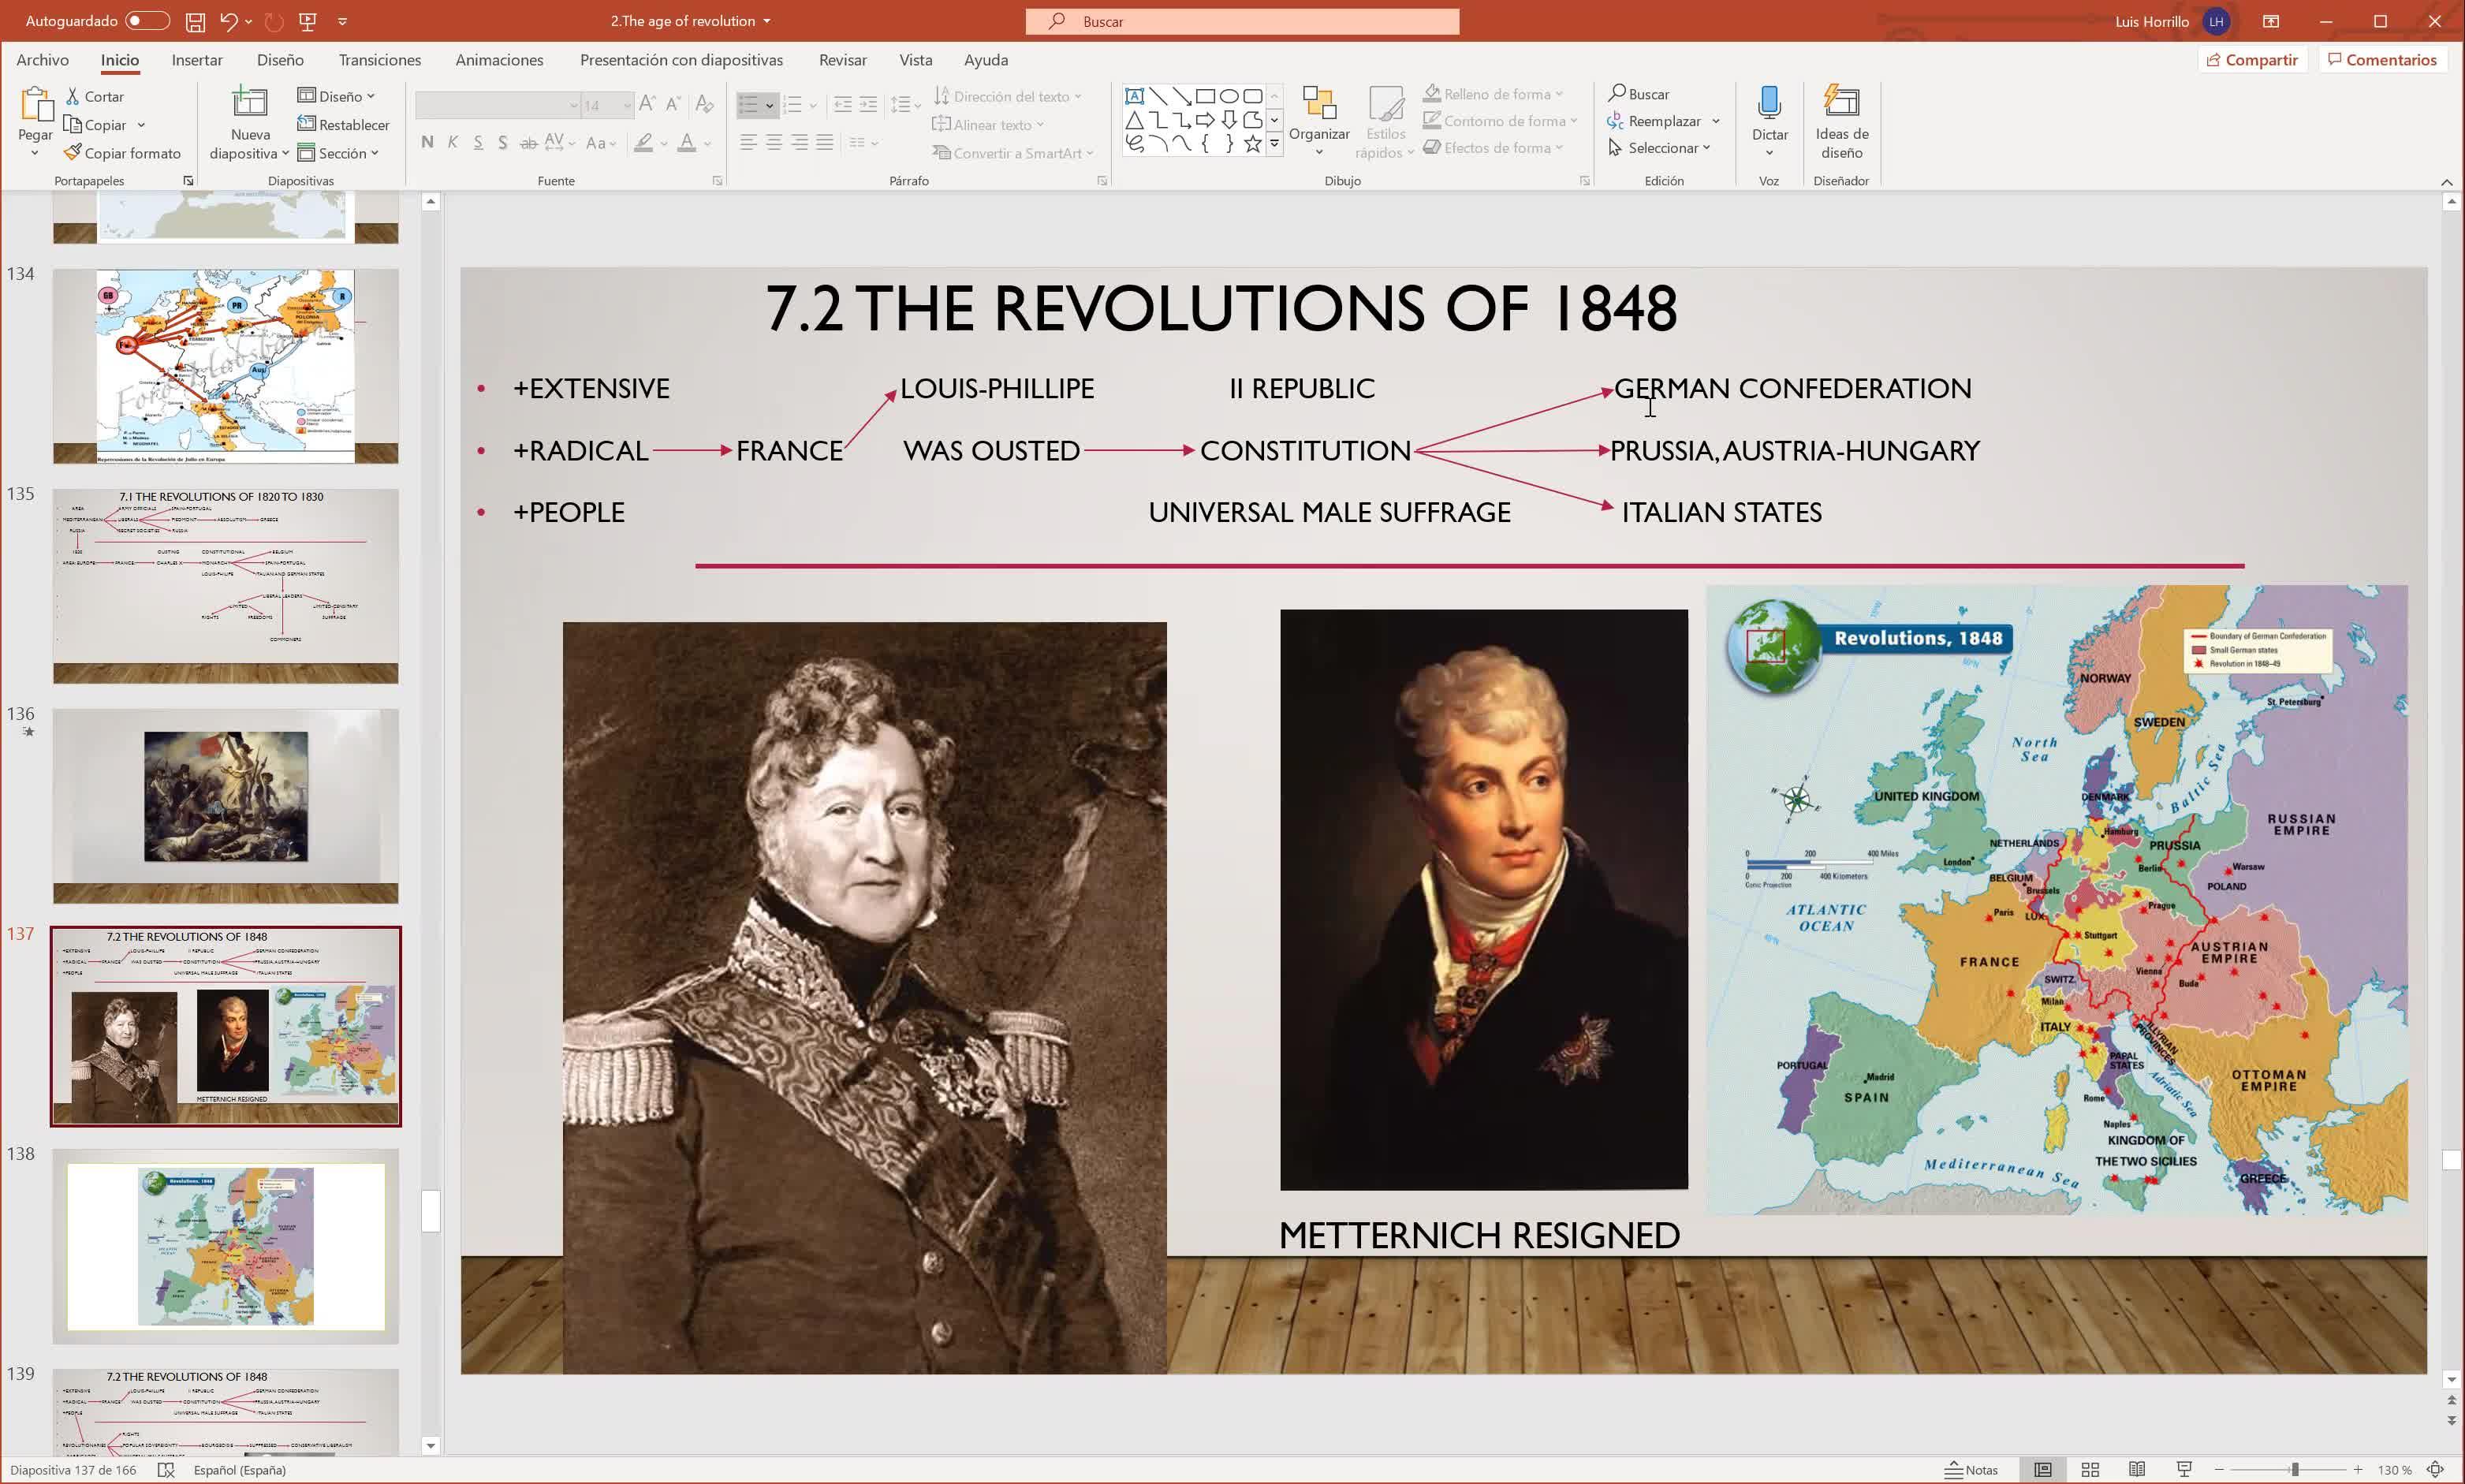Expand Diseño layout dropdown
The image size is (2465, 1484).
[x=337, y=96]
